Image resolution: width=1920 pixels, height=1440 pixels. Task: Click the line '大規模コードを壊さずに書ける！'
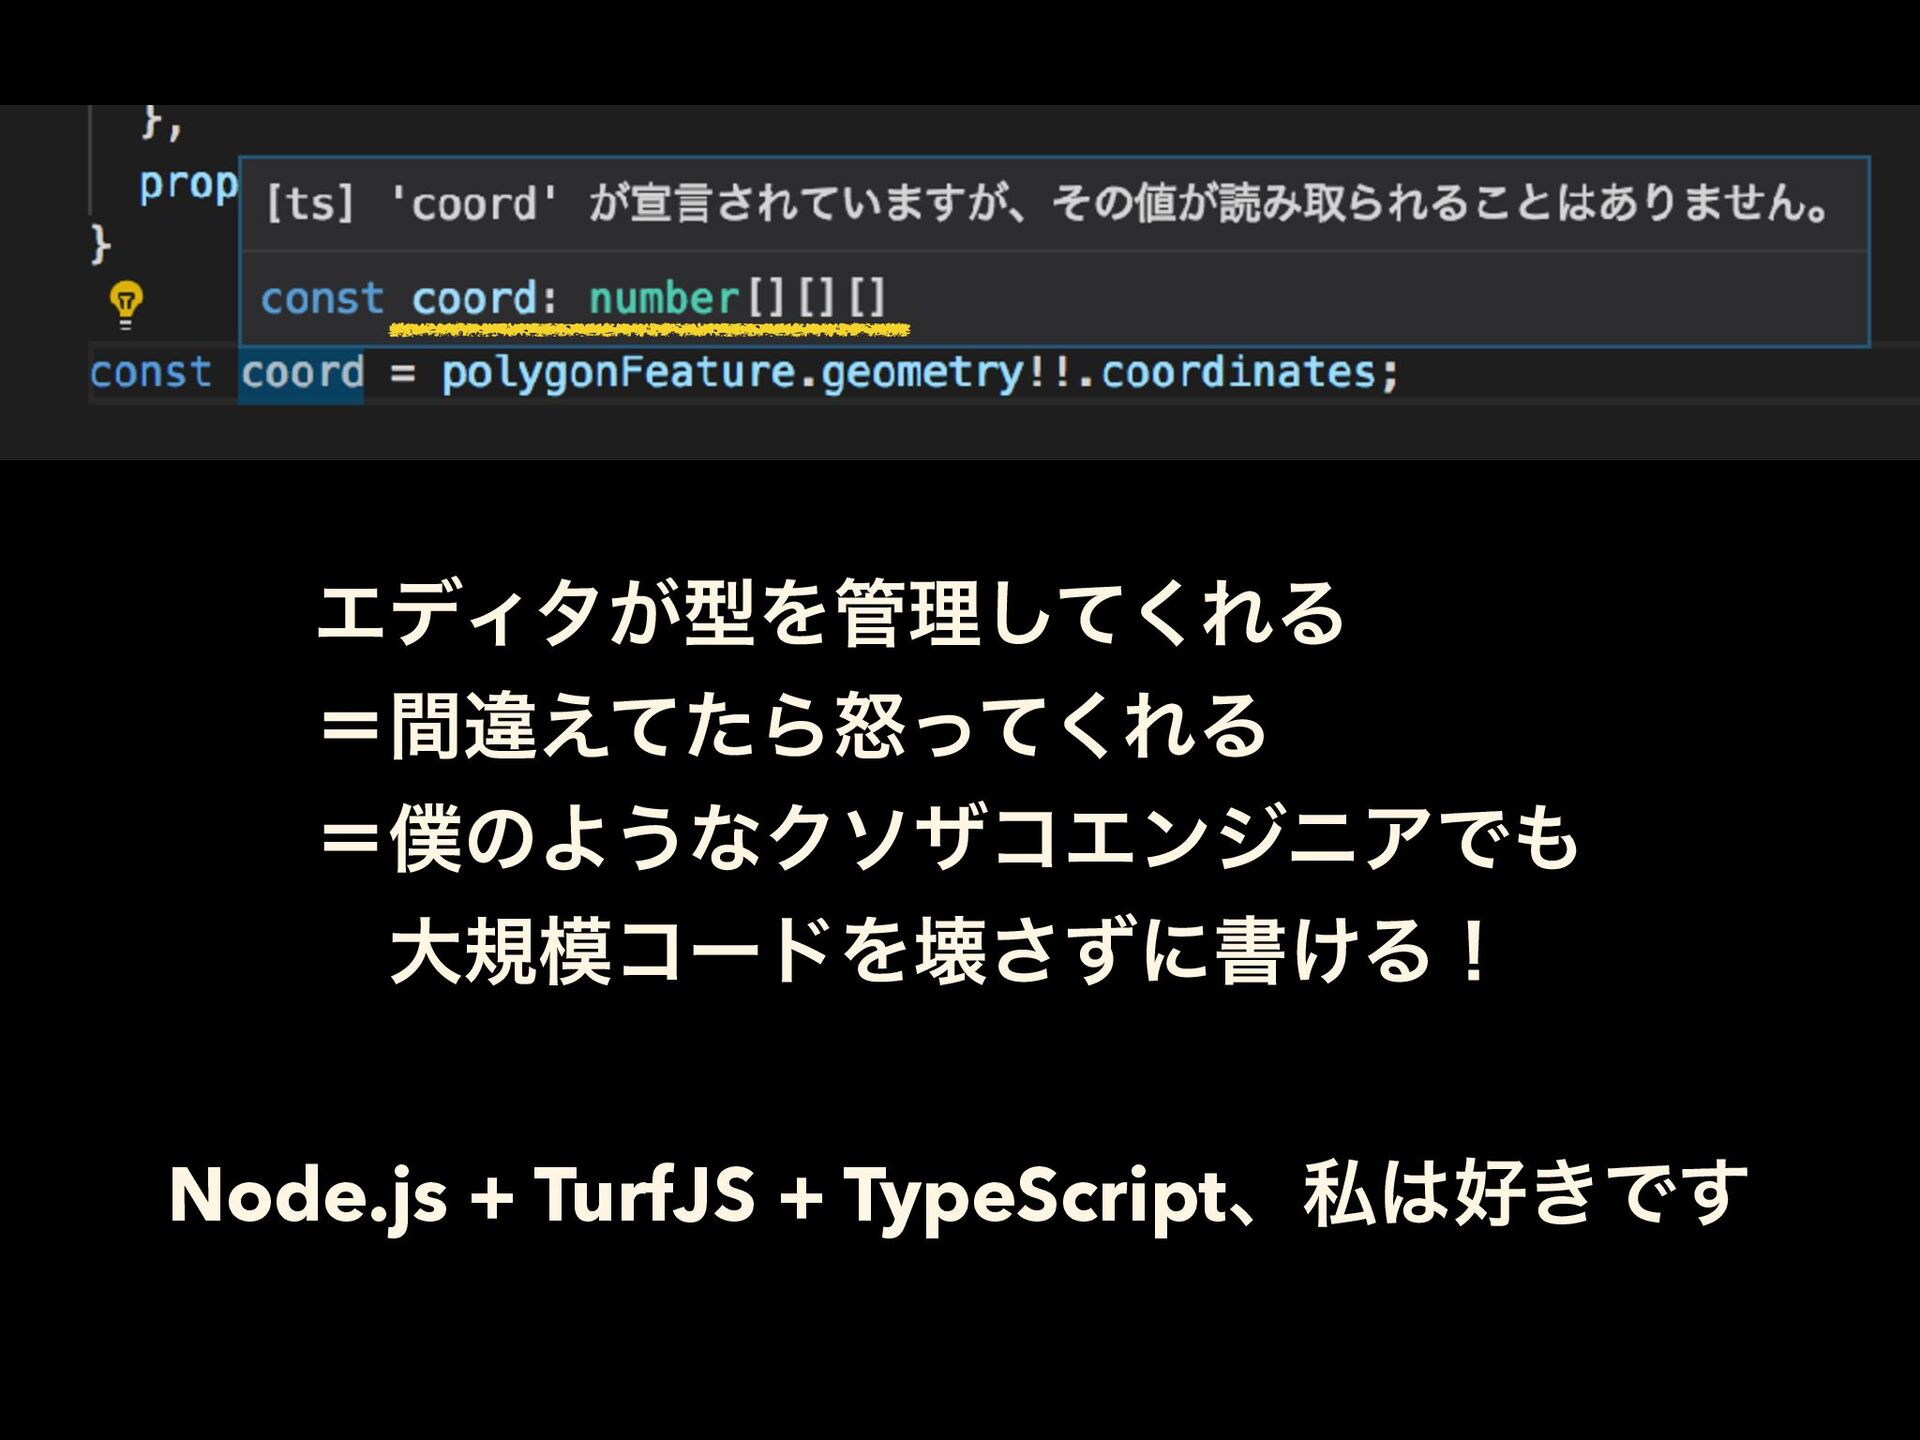point(940,951)
